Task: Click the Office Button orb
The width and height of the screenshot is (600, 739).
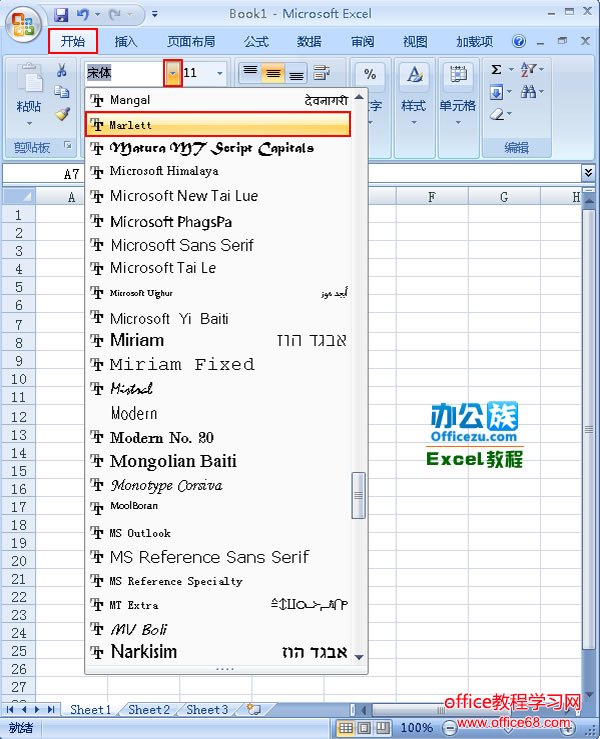Action: (x=23, y=24)
